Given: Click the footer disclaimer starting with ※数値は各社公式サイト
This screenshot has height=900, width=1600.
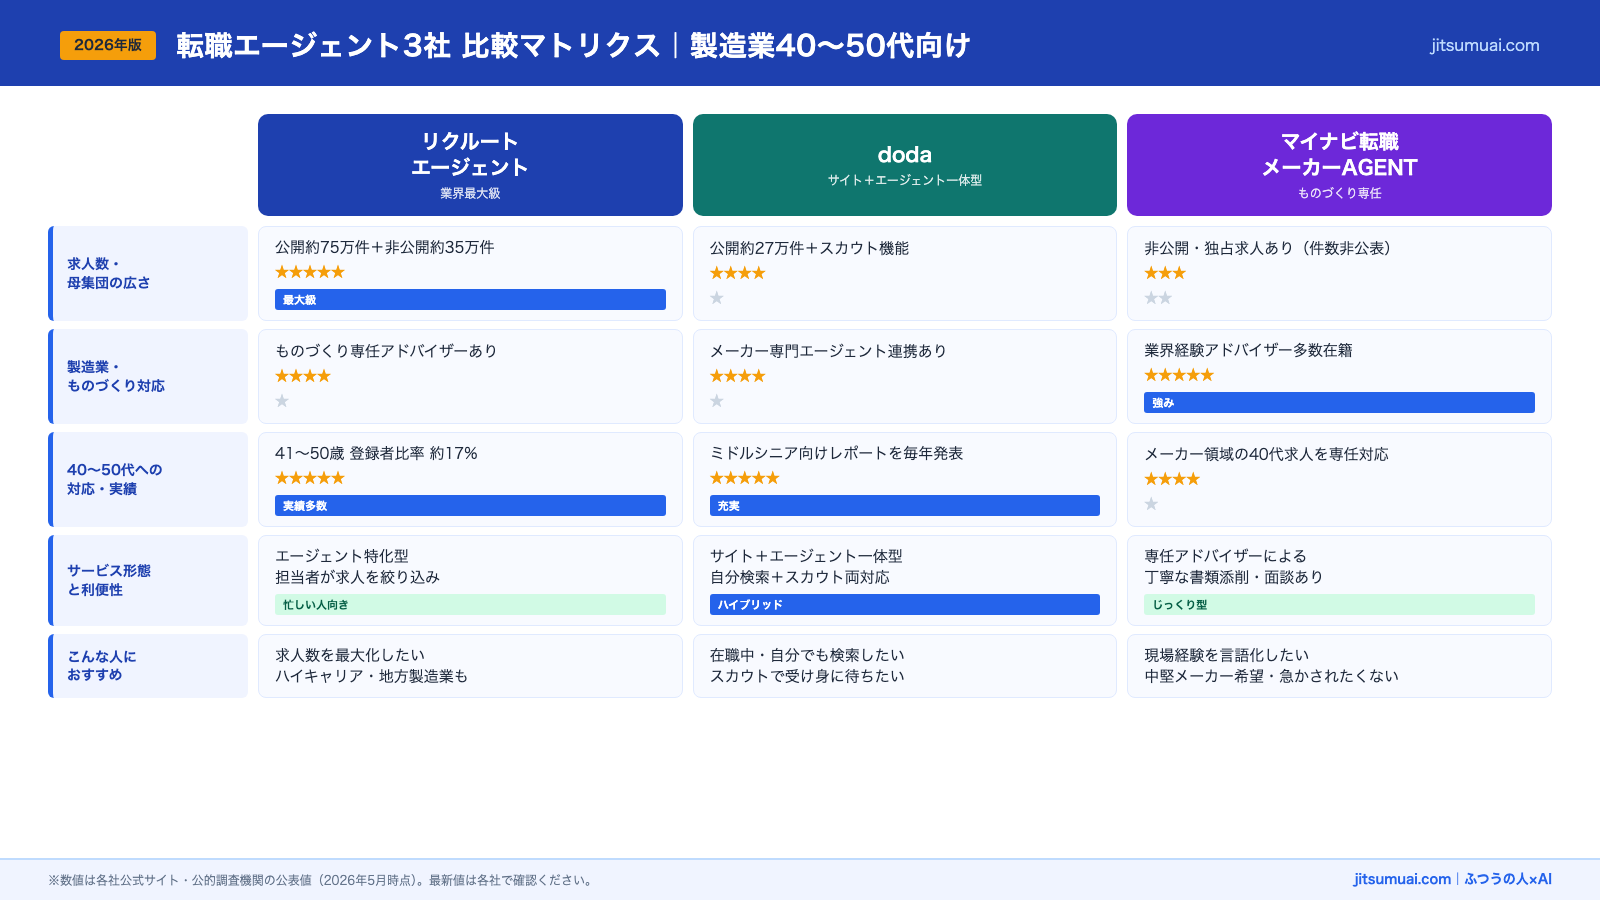Looking at the screenshot, I should [322, 880].
